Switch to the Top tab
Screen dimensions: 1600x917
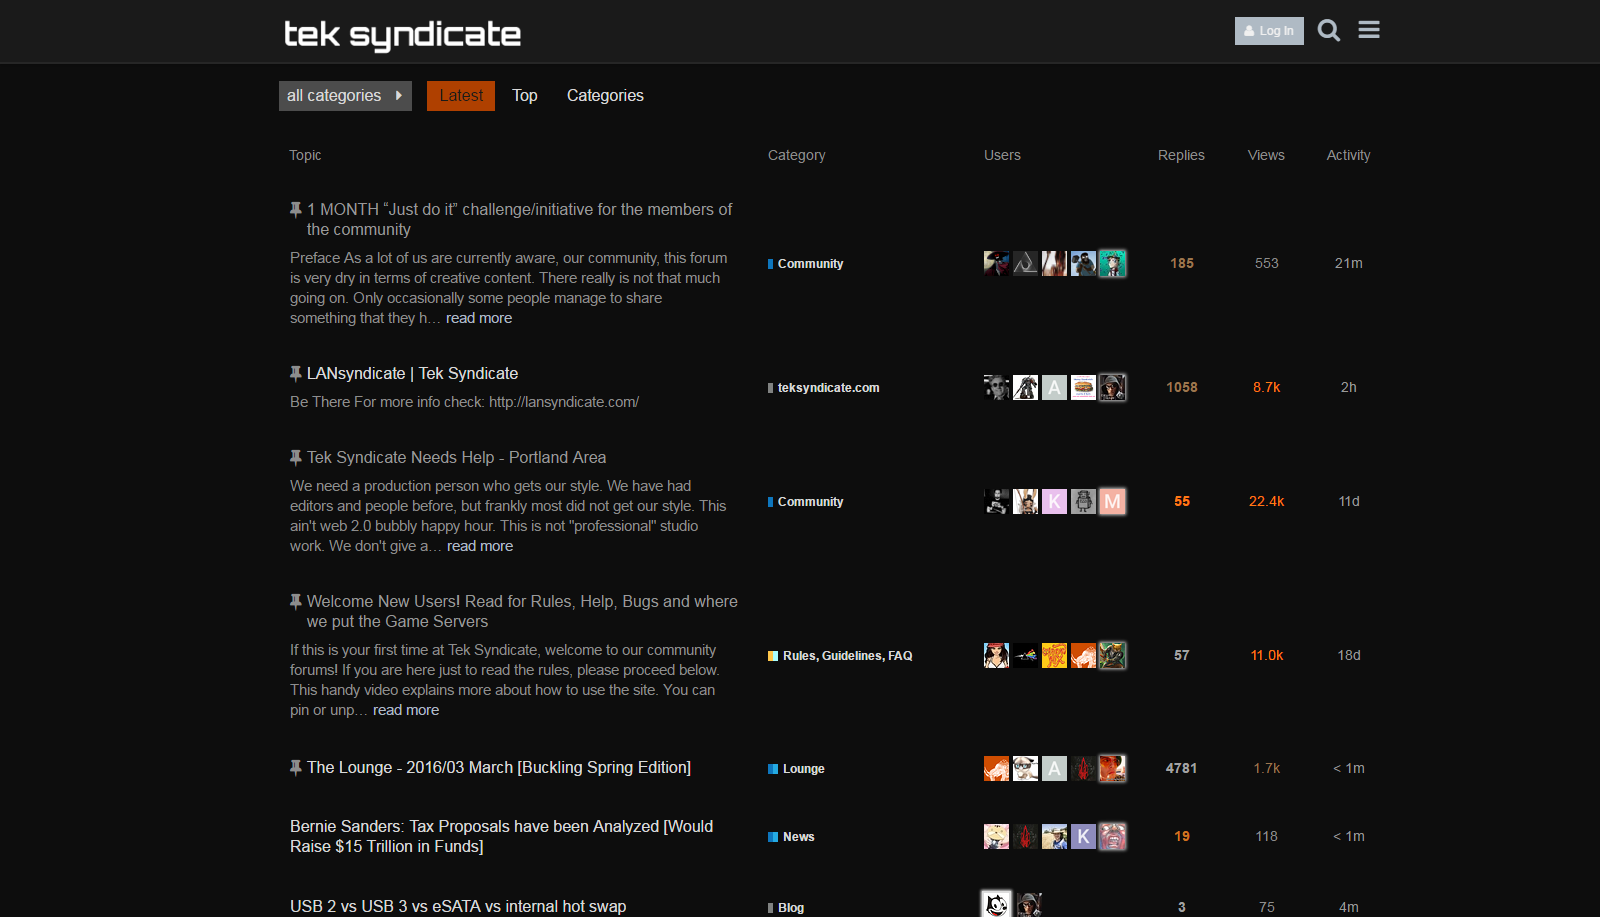[x=525, y=96]
